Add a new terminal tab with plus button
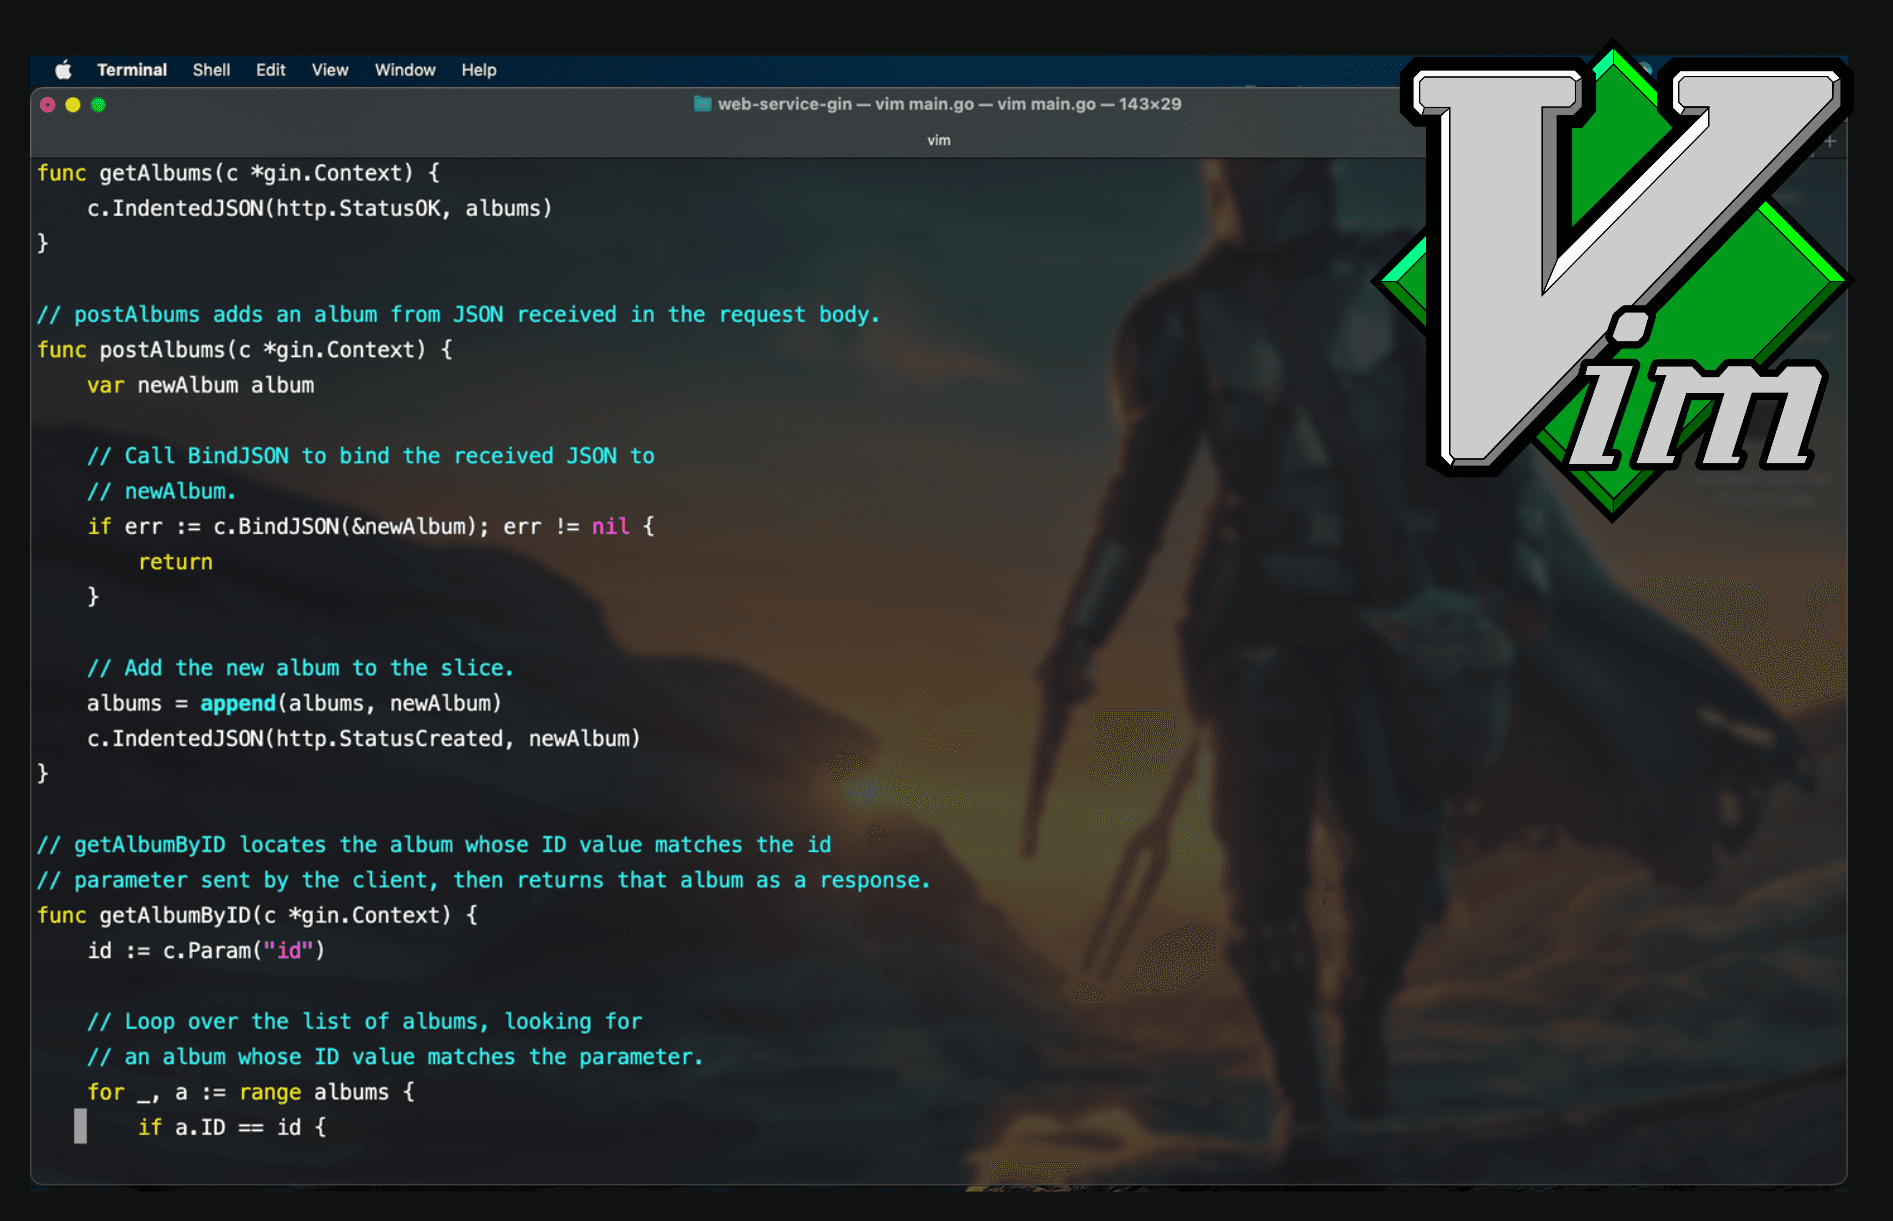This screenshot has width=1893, height=1221. (1829, 142)
